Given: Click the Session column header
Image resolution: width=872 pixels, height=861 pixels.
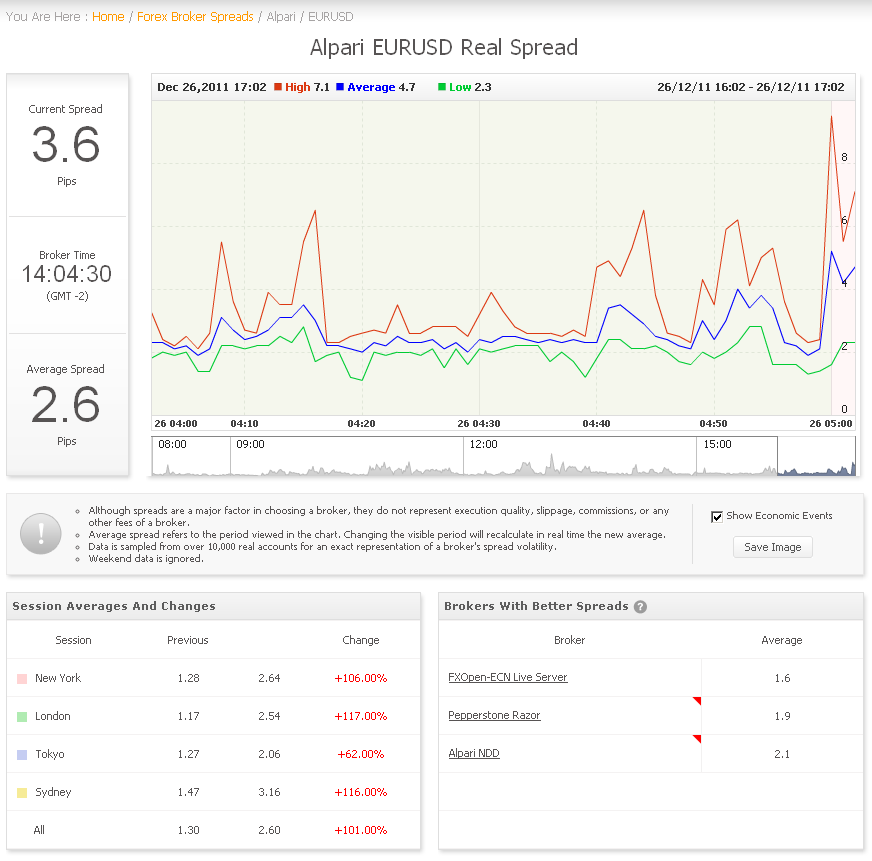Looking at the screenshot, I should pyautogui.click(x=73, y=640).
